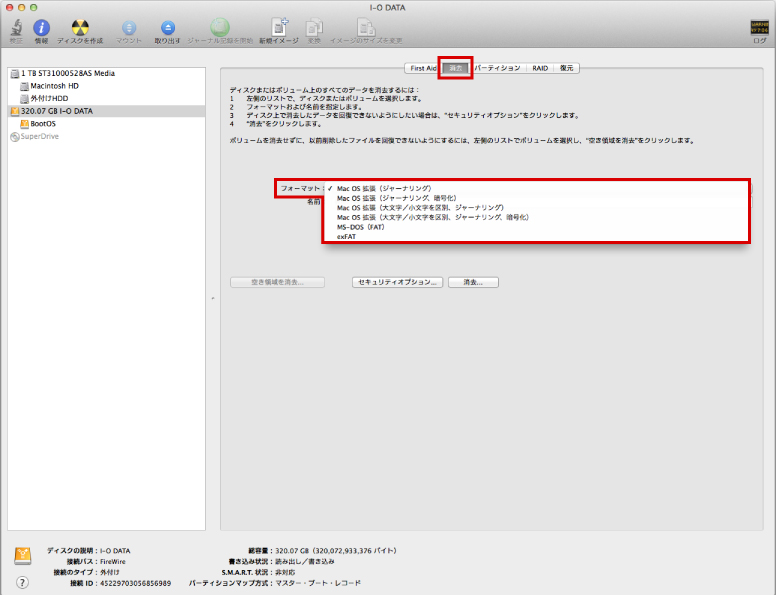This screenshot has height=595, width=776.
Task: Open the RAID tab
Action: pyautogui.click(x=539, y=68)
